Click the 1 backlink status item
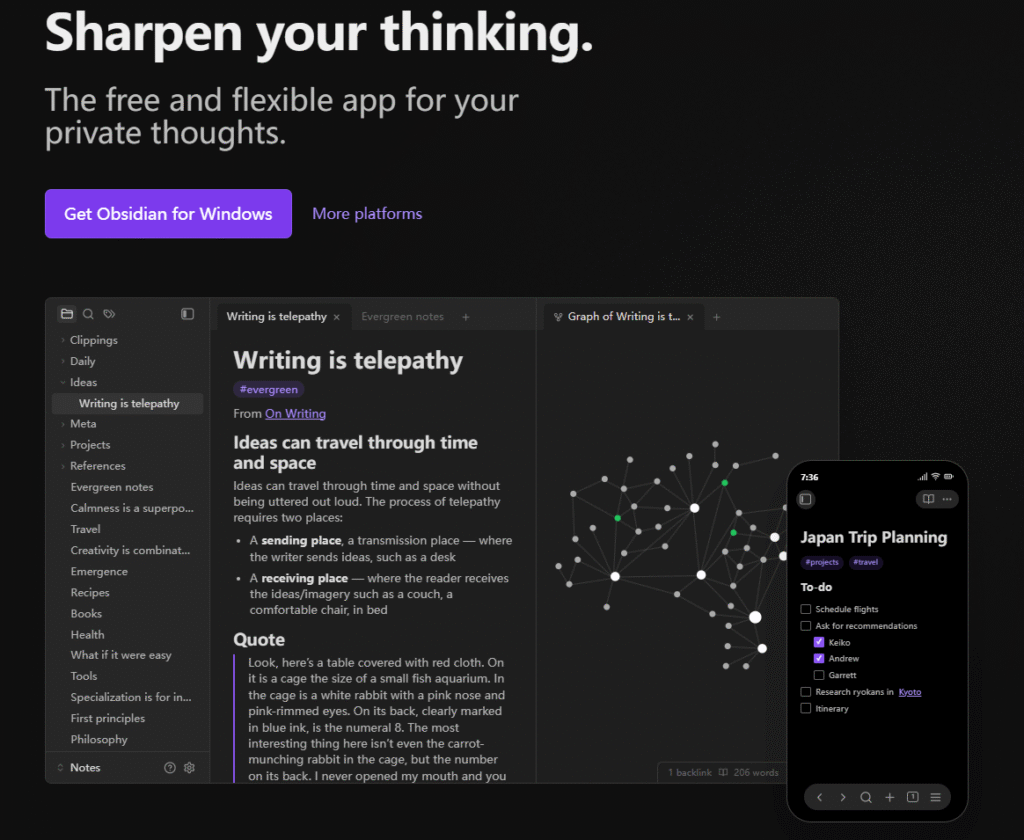 [x=690, y=772]
